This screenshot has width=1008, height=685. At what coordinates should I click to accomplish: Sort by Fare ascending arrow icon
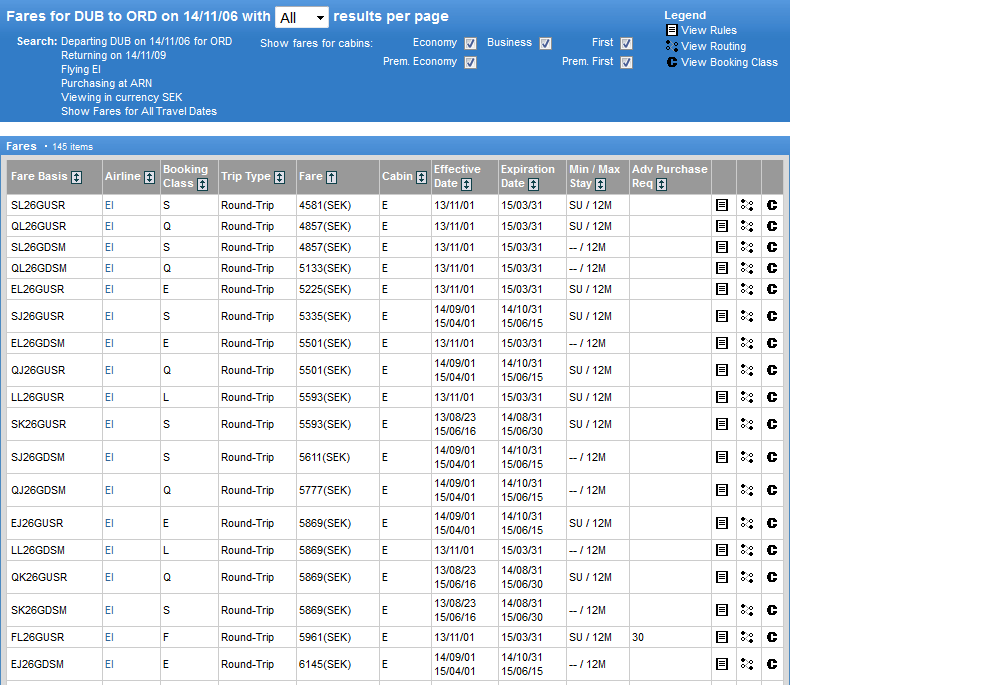pos(331,177)
